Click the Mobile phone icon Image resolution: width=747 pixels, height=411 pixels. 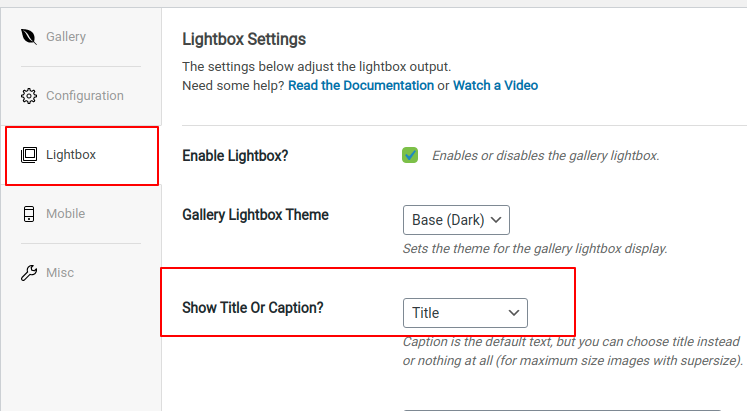(x=29, y=214)
